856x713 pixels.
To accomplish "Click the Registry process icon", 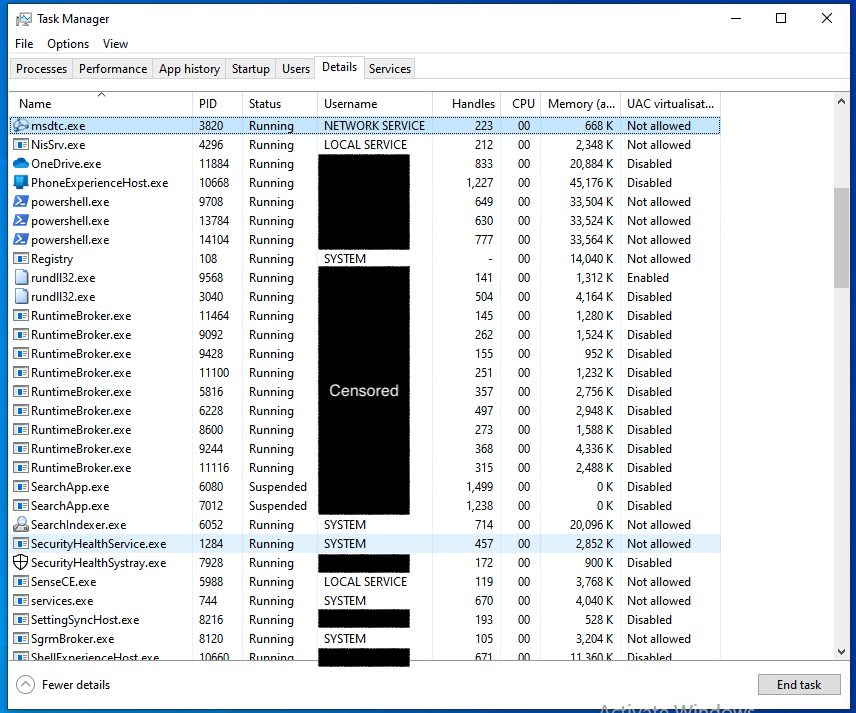I will click(x=21, y=259).
